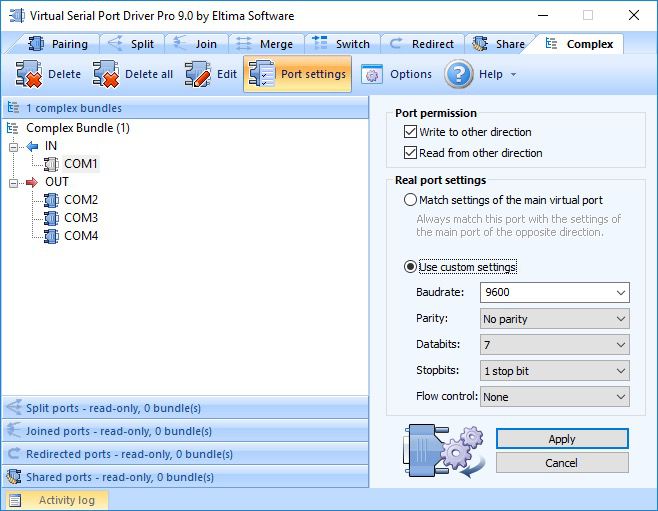
Task: Open the Help dropdown arrow
Action: pos(513,75)
